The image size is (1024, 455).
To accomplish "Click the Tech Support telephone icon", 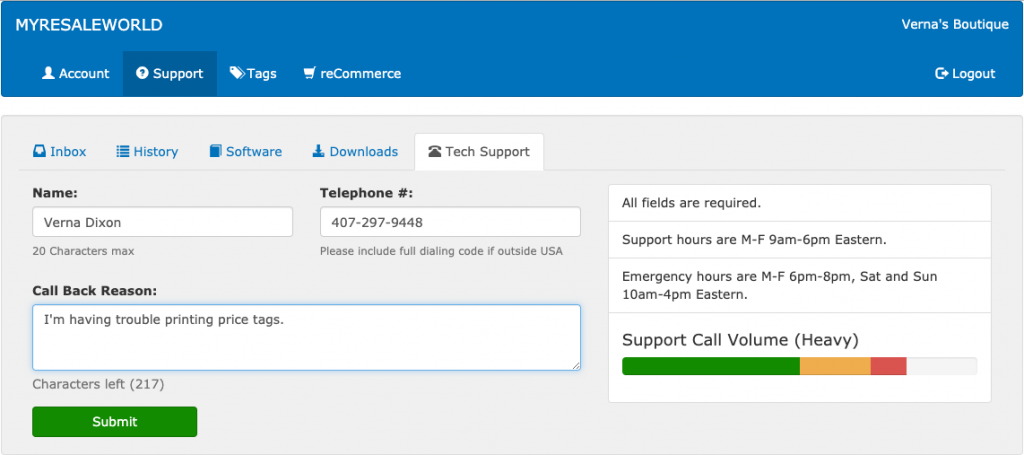I will point(434,152).
